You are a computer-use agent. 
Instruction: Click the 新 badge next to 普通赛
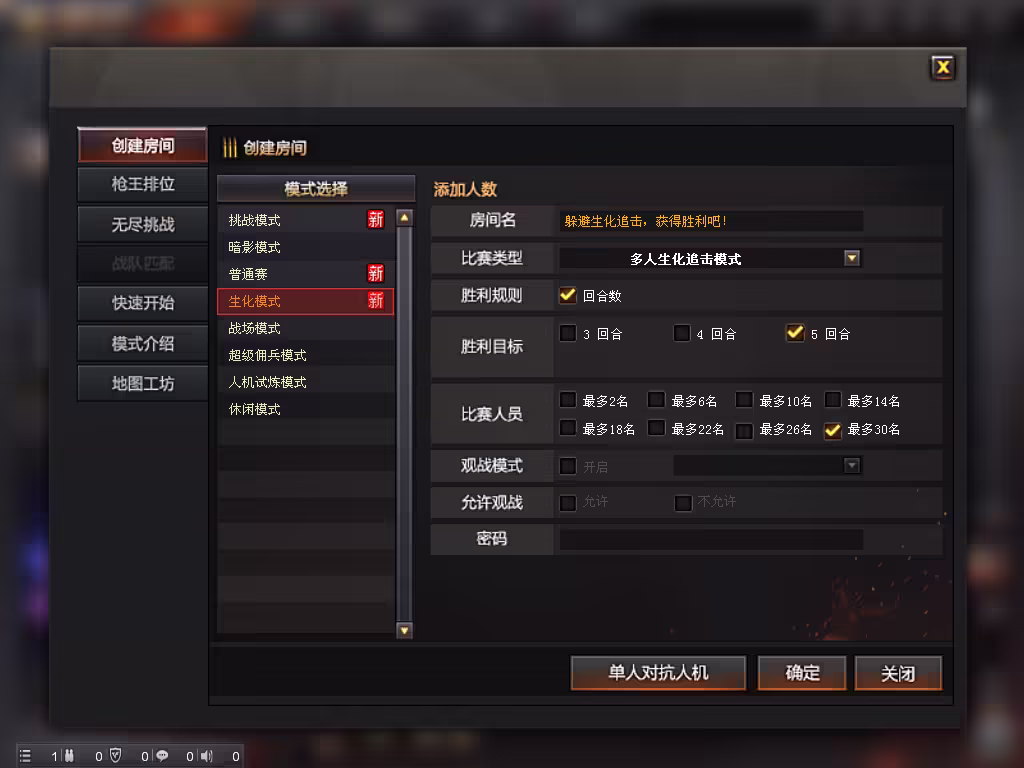coord(376,273)
